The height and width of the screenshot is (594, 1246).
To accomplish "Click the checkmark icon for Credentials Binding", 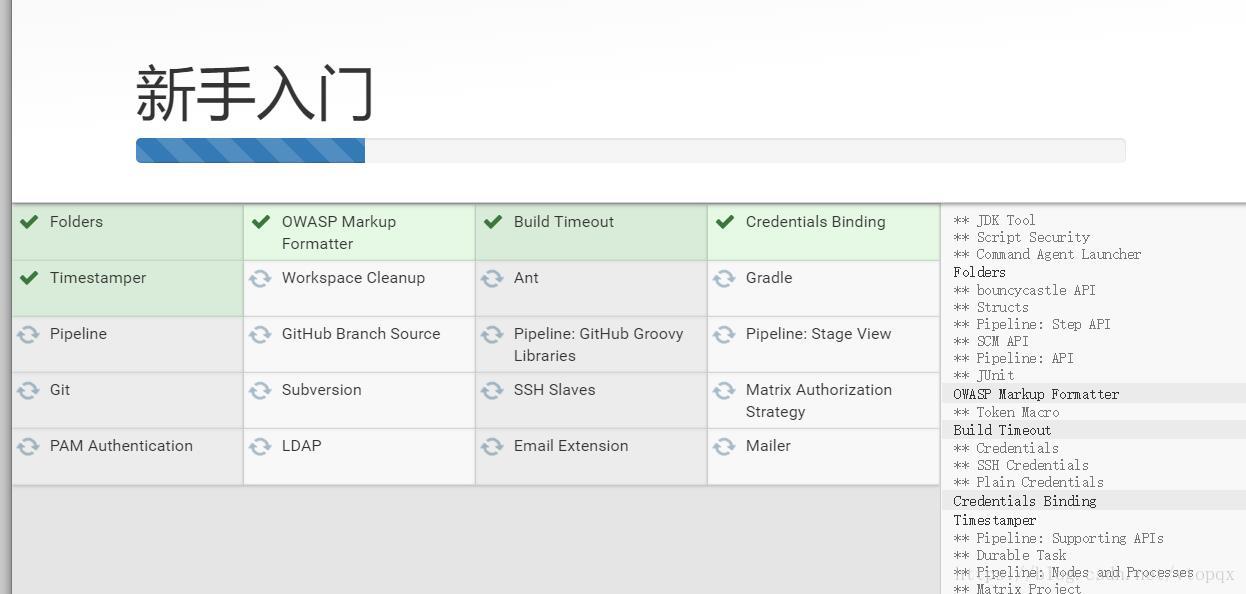I will (x=725, y=222).
